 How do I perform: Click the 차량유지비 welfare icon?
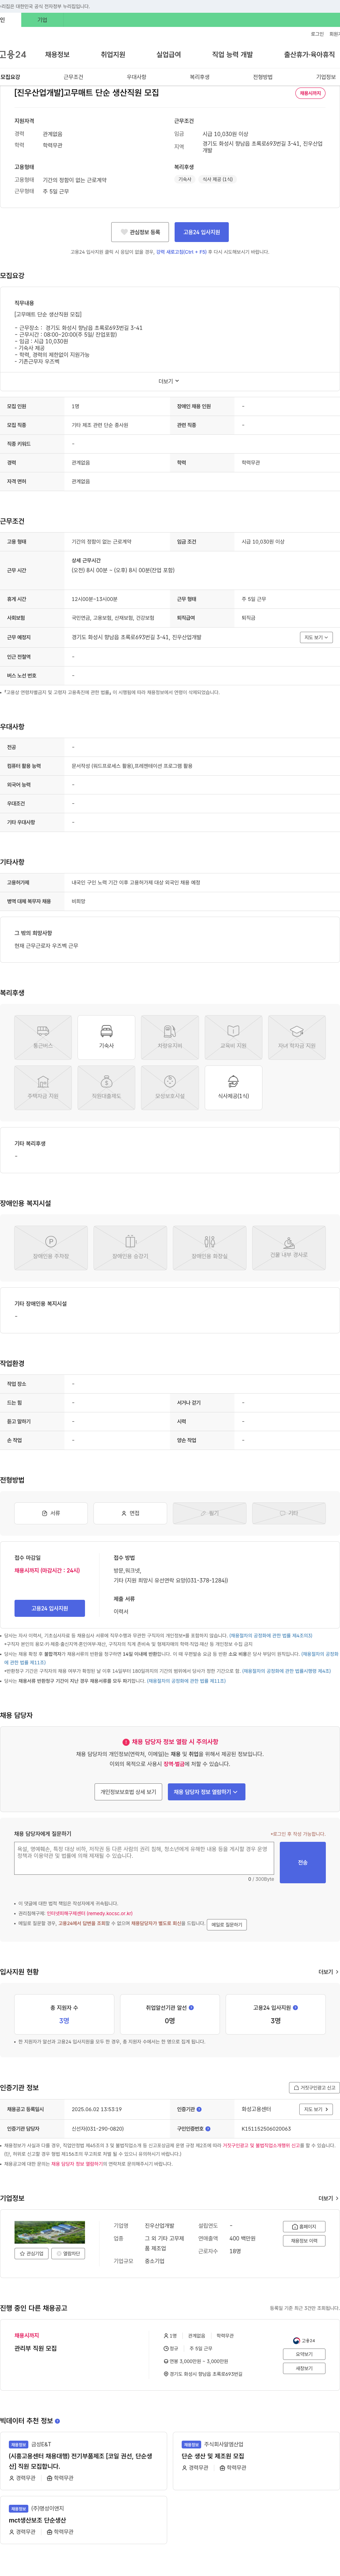pyautogui.click(x=170, y=1037)
